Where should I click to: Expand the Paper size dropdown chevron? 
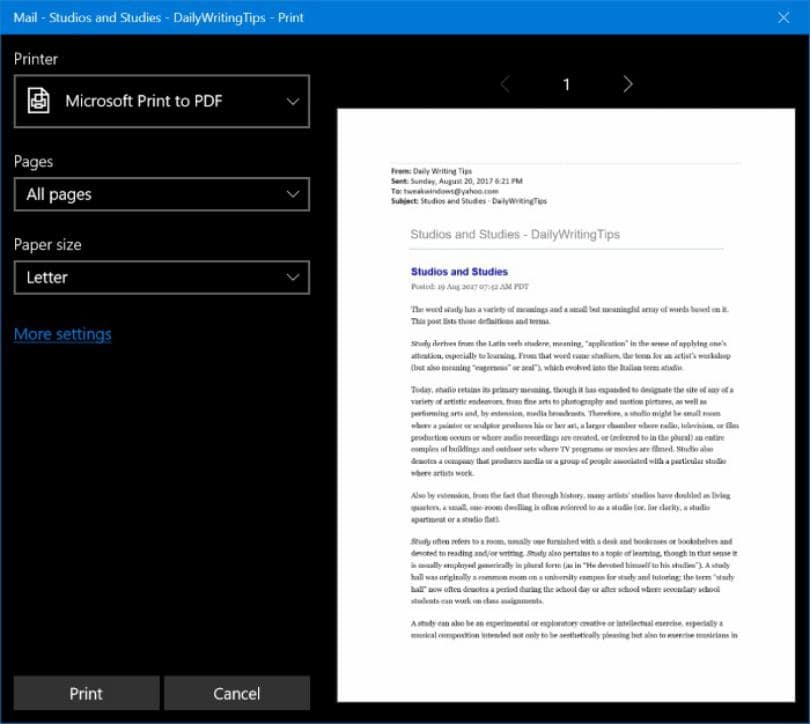coord(292,277)
